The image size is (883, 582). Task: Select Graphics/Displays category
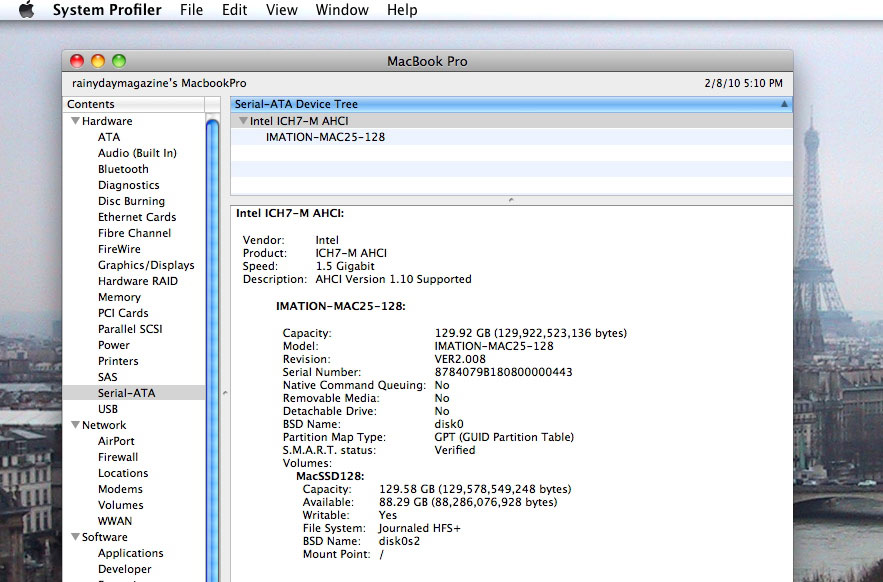(x=146, y=265)
